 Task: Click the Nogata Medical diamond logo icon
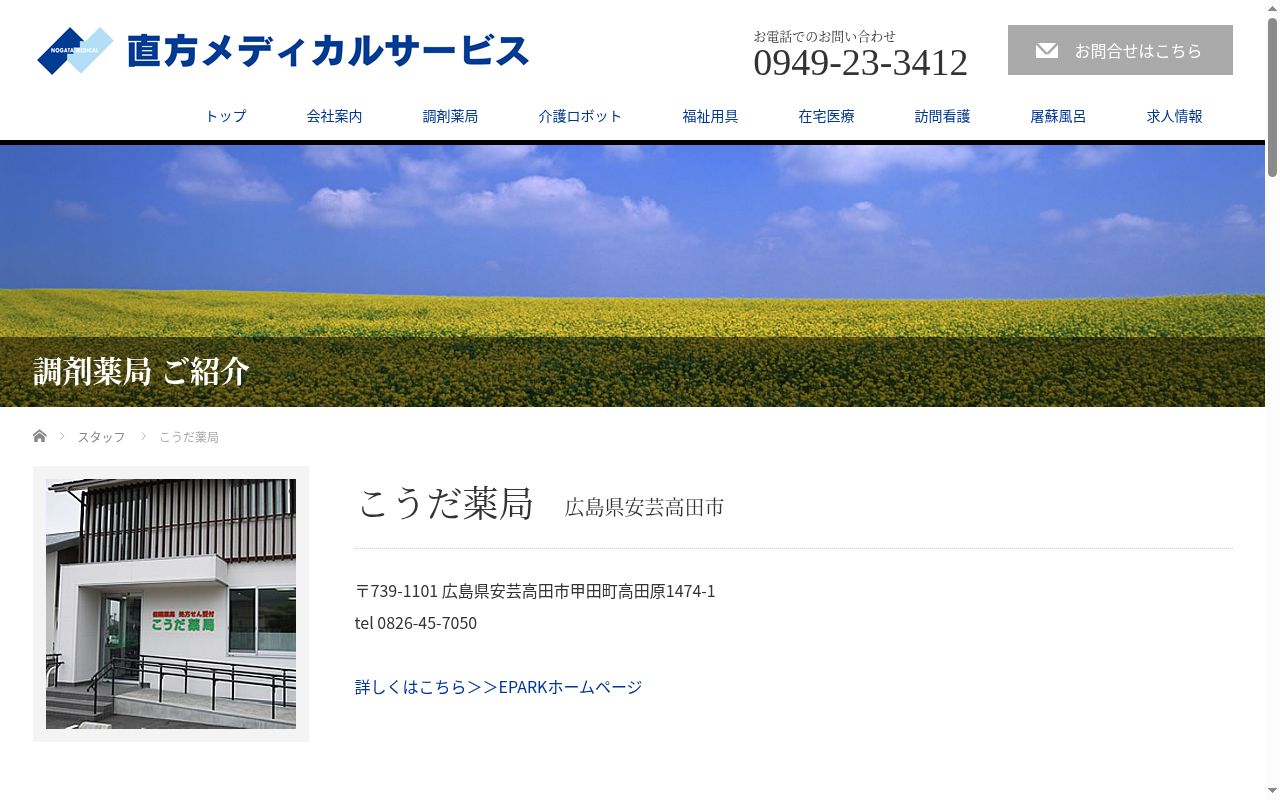point(76,51)
